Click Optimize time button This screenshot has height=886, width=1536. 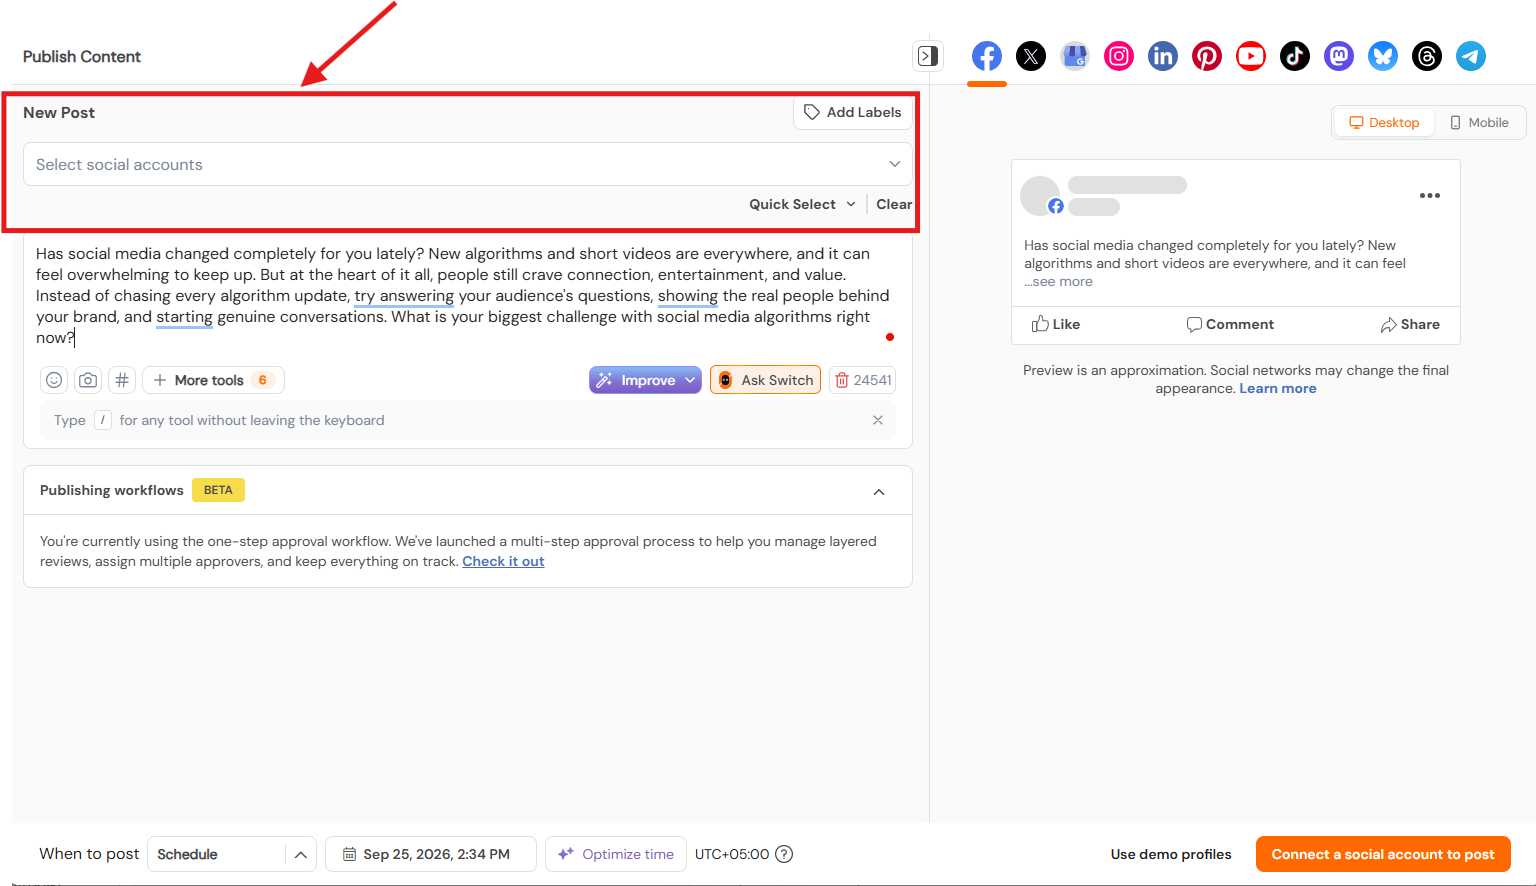(x=616, y=854)
